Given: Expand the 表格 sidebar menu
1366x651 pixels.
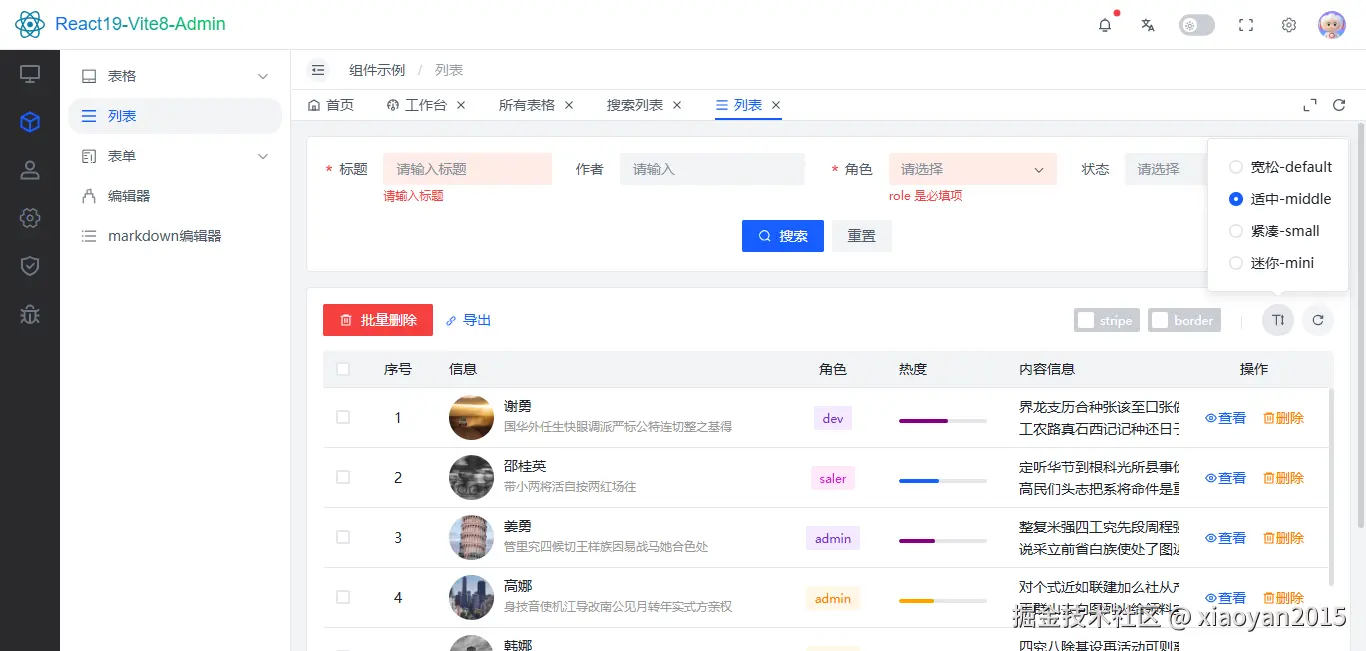Looking at the screenshot, I should 175,76.
